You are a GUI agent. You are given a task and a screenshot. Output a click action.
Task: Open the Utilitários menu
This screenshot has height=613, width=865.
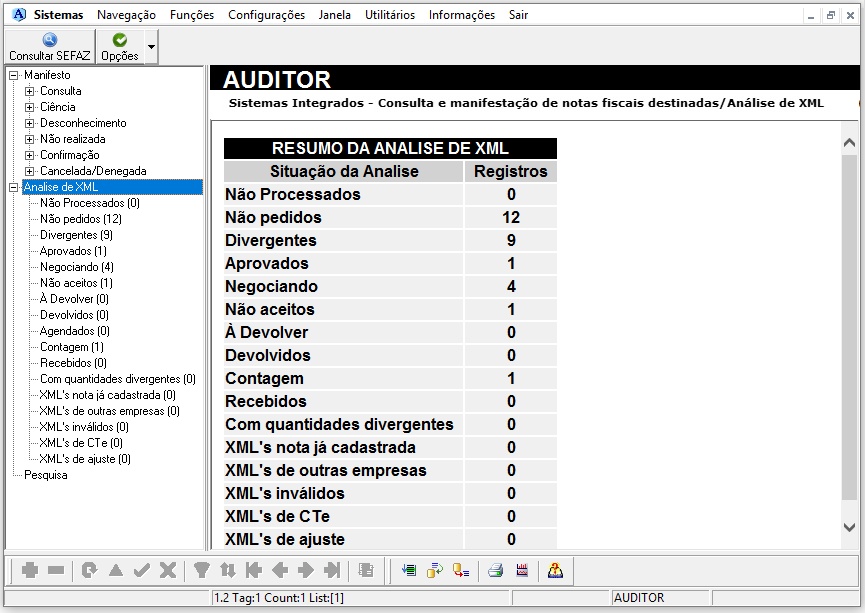click(x=389, y=15)
